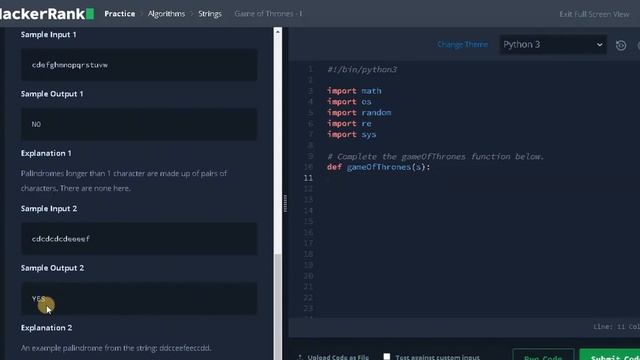Click the import sys line
This screenshot has height=360, width=640.
pyautogui.click(x=351, y=134)
